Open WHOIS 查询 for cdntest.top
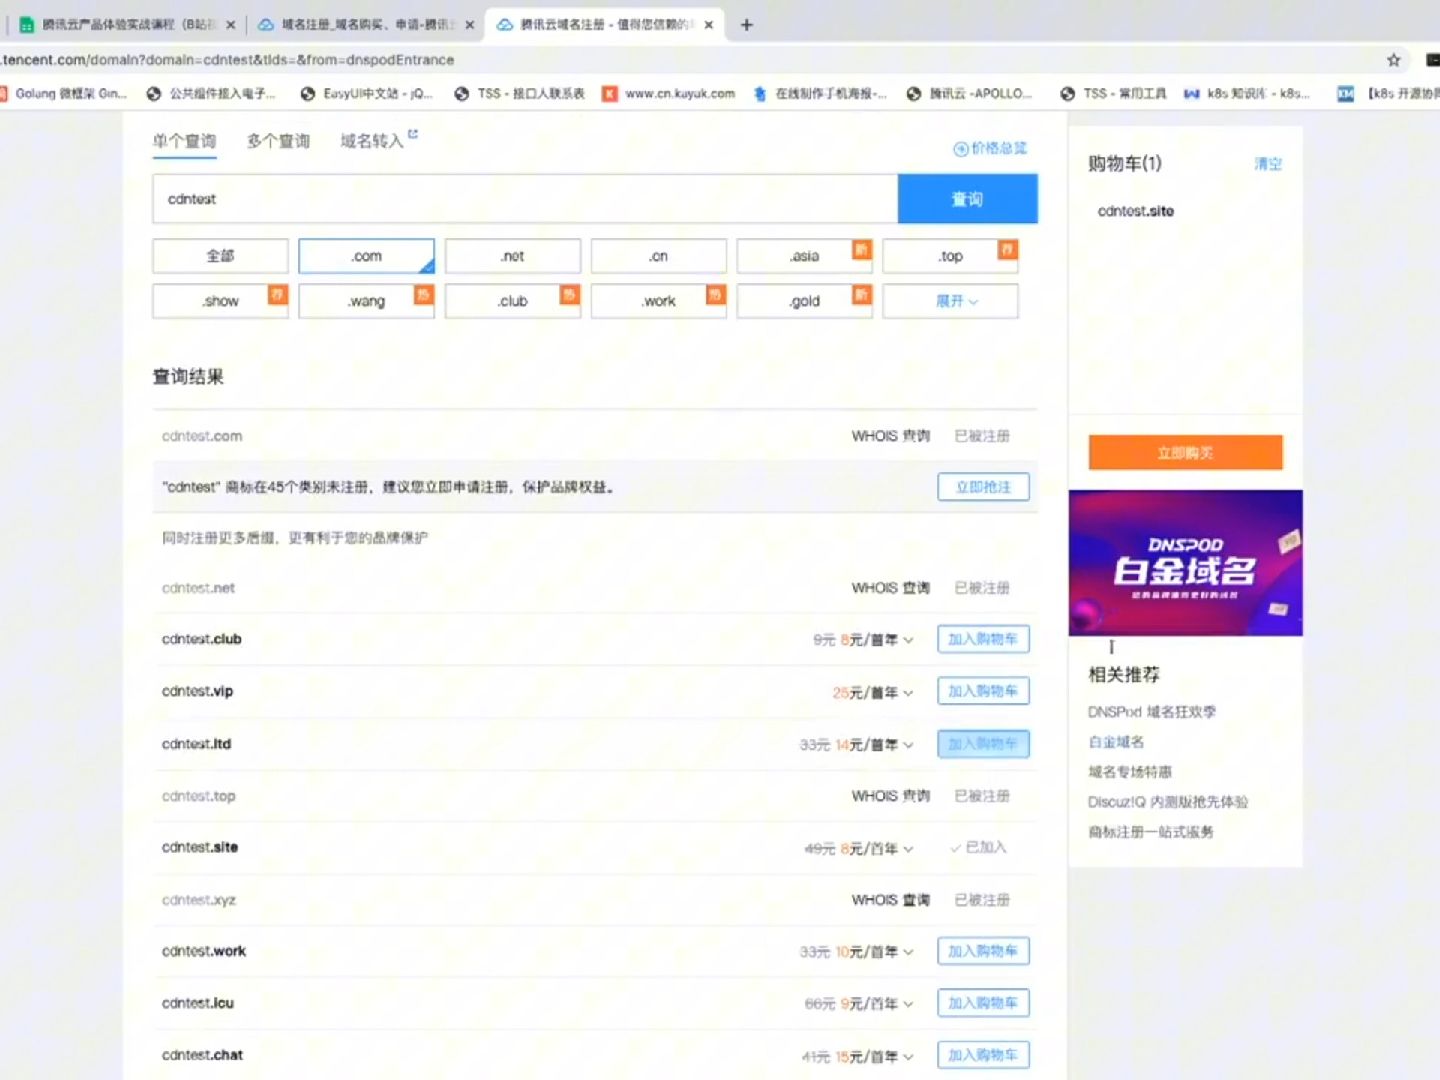1440x1080 pixels. coord(890,796)
